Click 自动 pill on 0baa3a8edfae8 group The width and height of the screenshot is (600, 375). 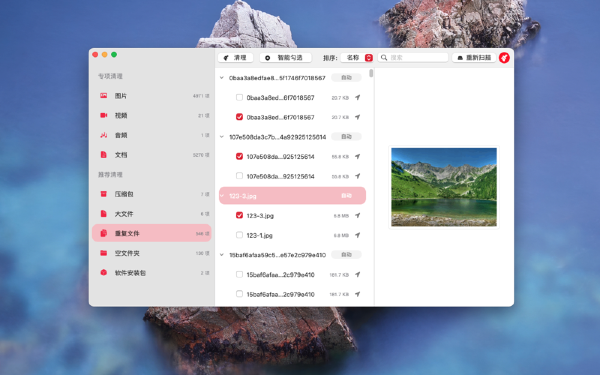[346, 78]
